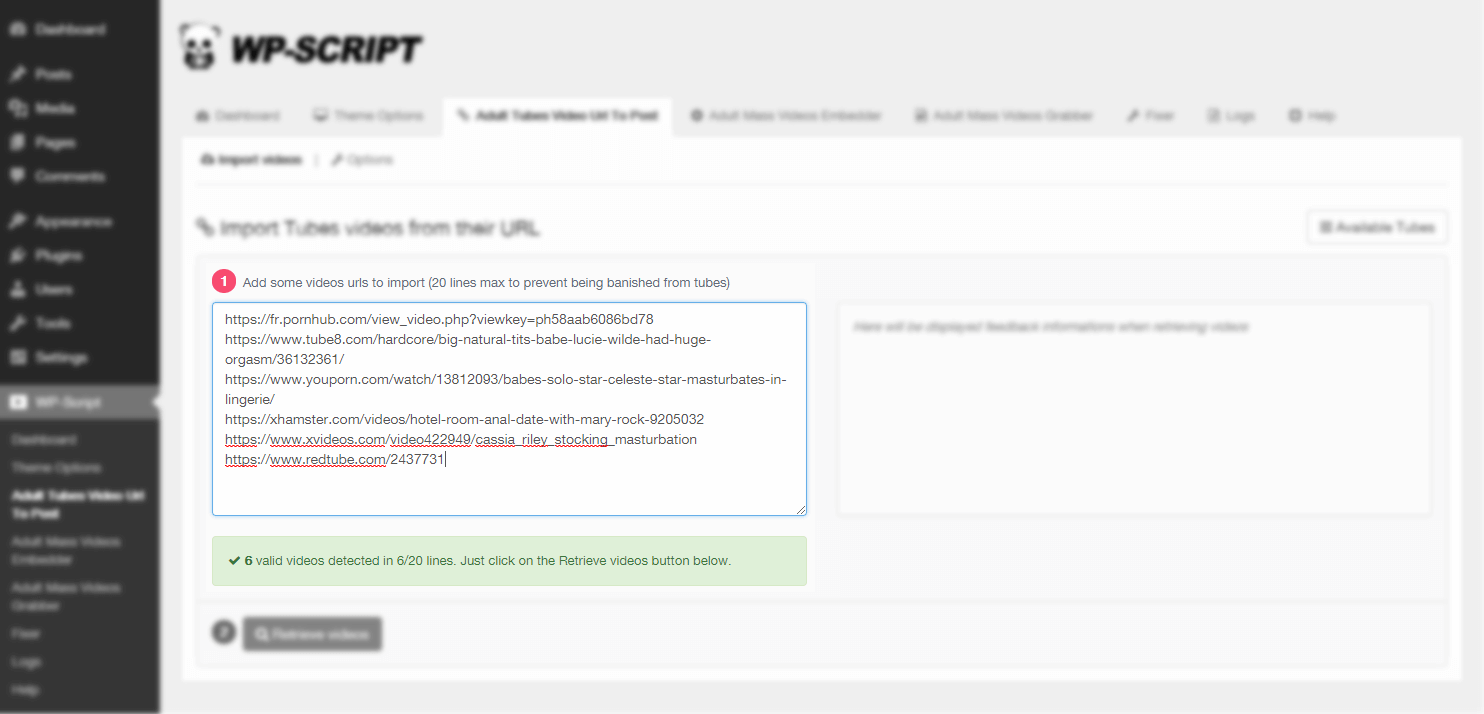Click the feedback information panel
The width and height of the screenshot is (1484, 714).
1134,409
